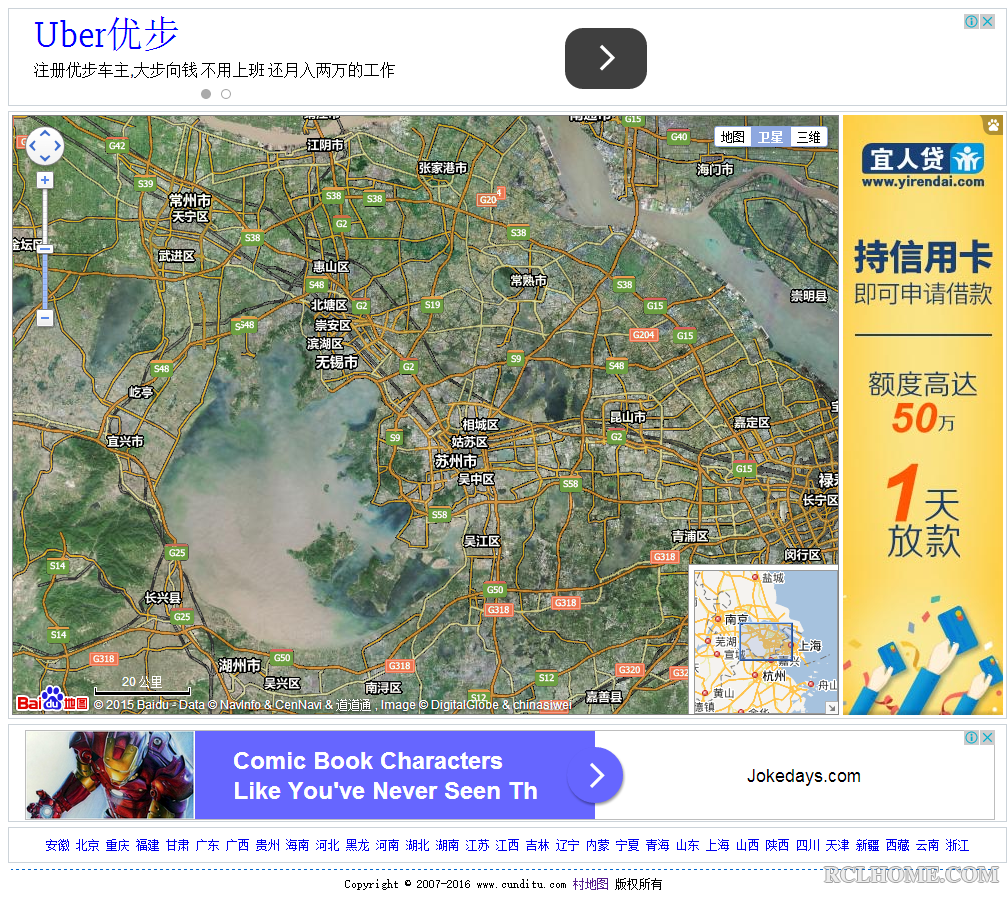
Task: Open the 广东 province link
Action: pyautogui.click(x=207, y=845)
